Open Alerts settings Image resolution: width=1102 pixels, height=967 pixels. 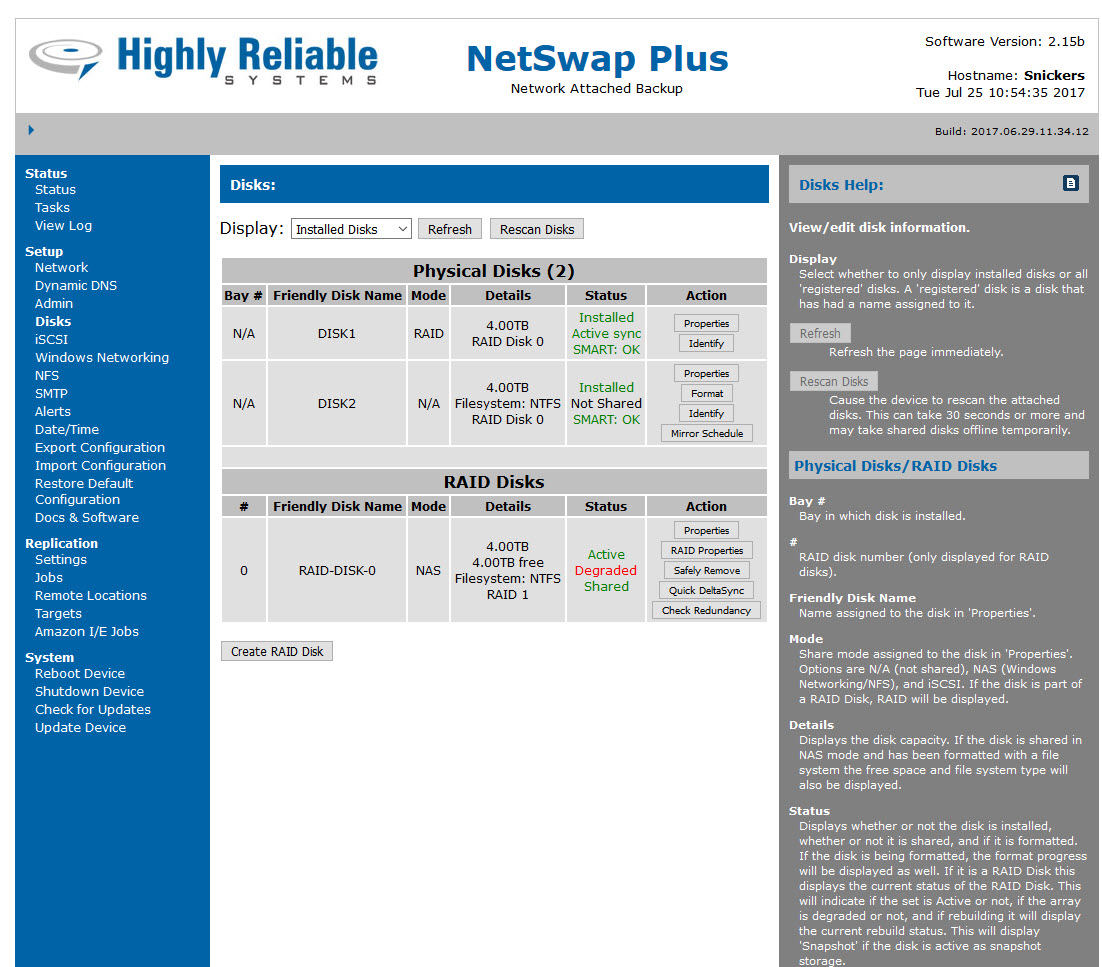pyautogui.click(x=53, y=412)
